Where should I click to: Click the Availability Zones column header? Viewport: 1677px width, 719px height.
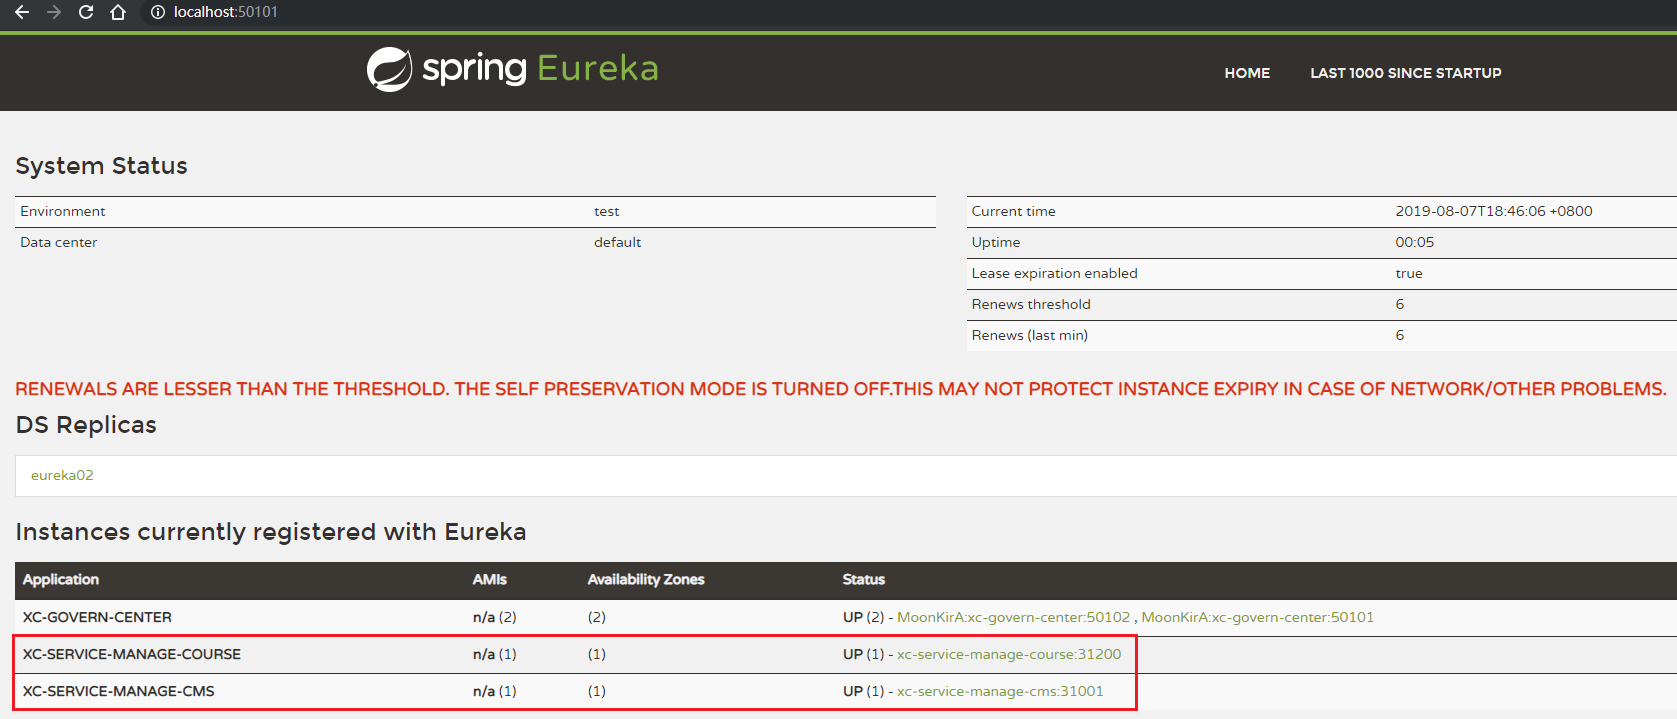click(x=646, y=580)
